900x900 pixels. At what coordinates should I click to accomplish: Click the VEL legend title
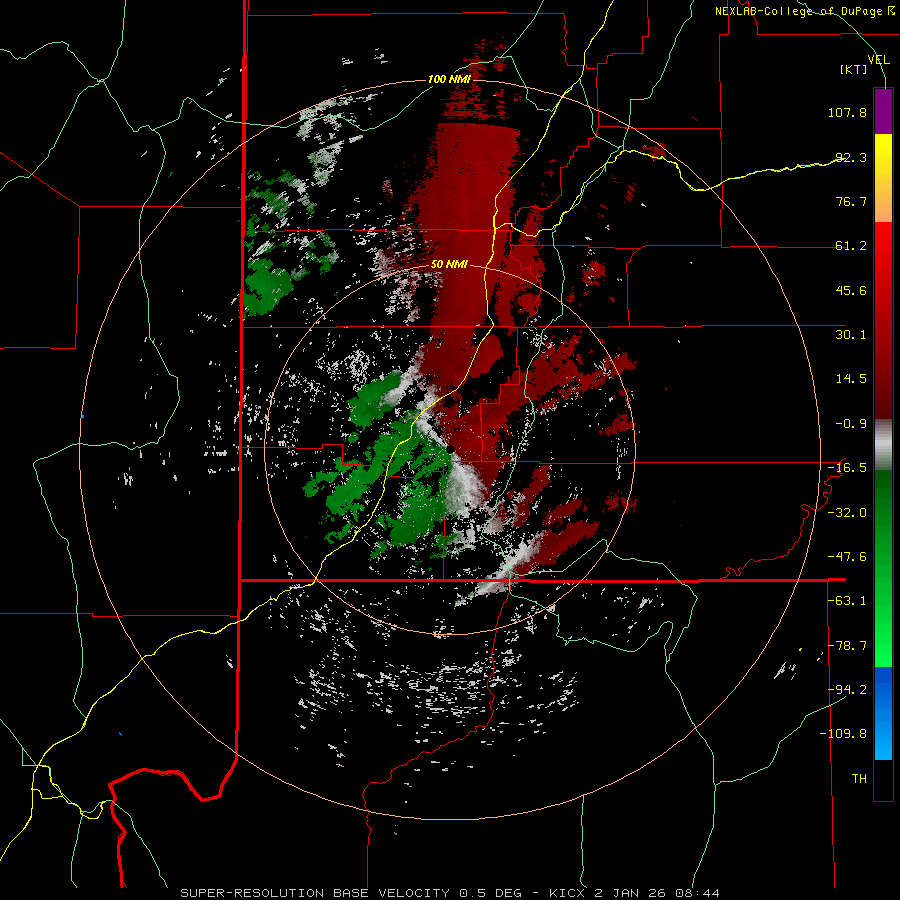tap(878, 59)
